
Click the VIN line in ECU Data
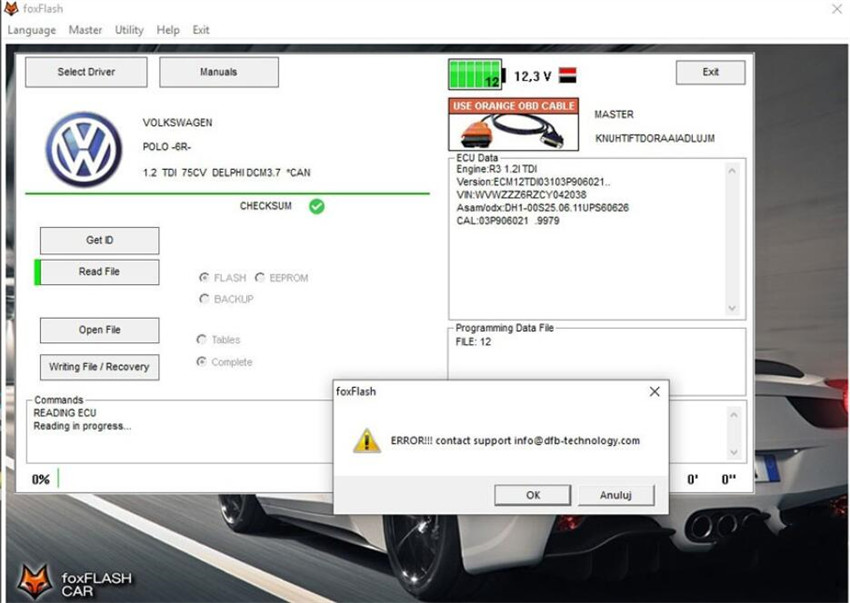pyautogui.click(x=521, y=195)
